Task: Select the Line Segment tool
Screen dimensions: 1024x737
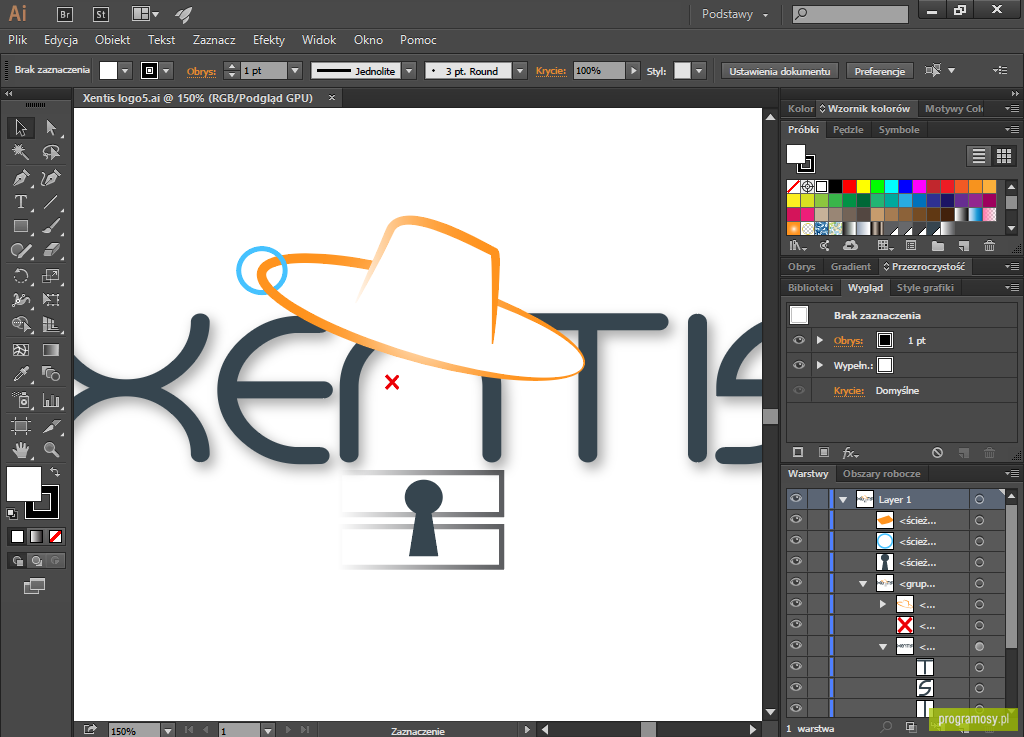Action: 51,202
